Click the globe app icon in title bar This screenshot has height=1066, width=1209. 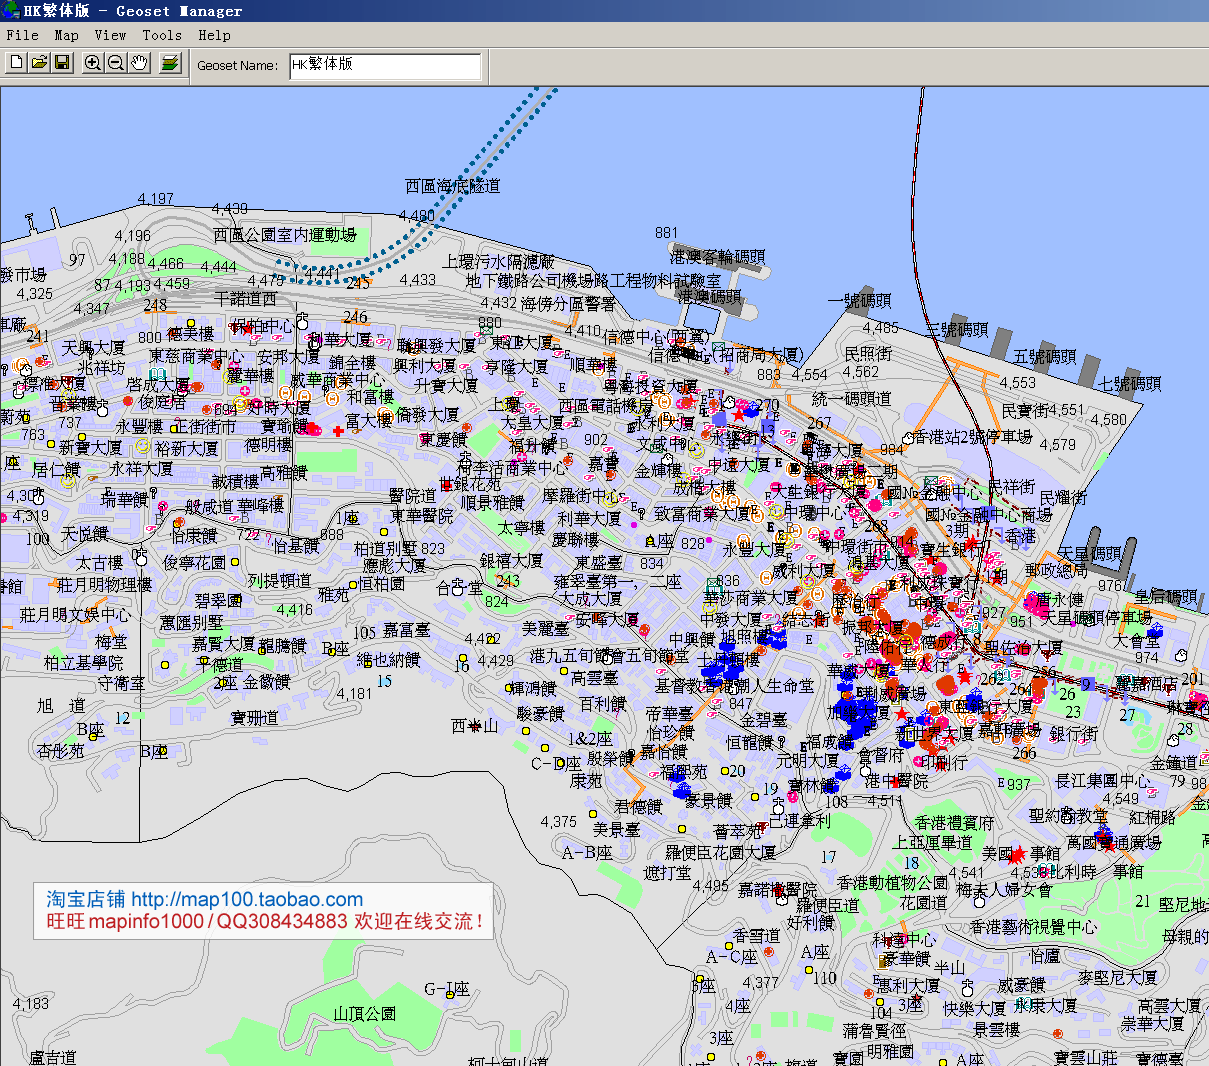tap(11, 11)
